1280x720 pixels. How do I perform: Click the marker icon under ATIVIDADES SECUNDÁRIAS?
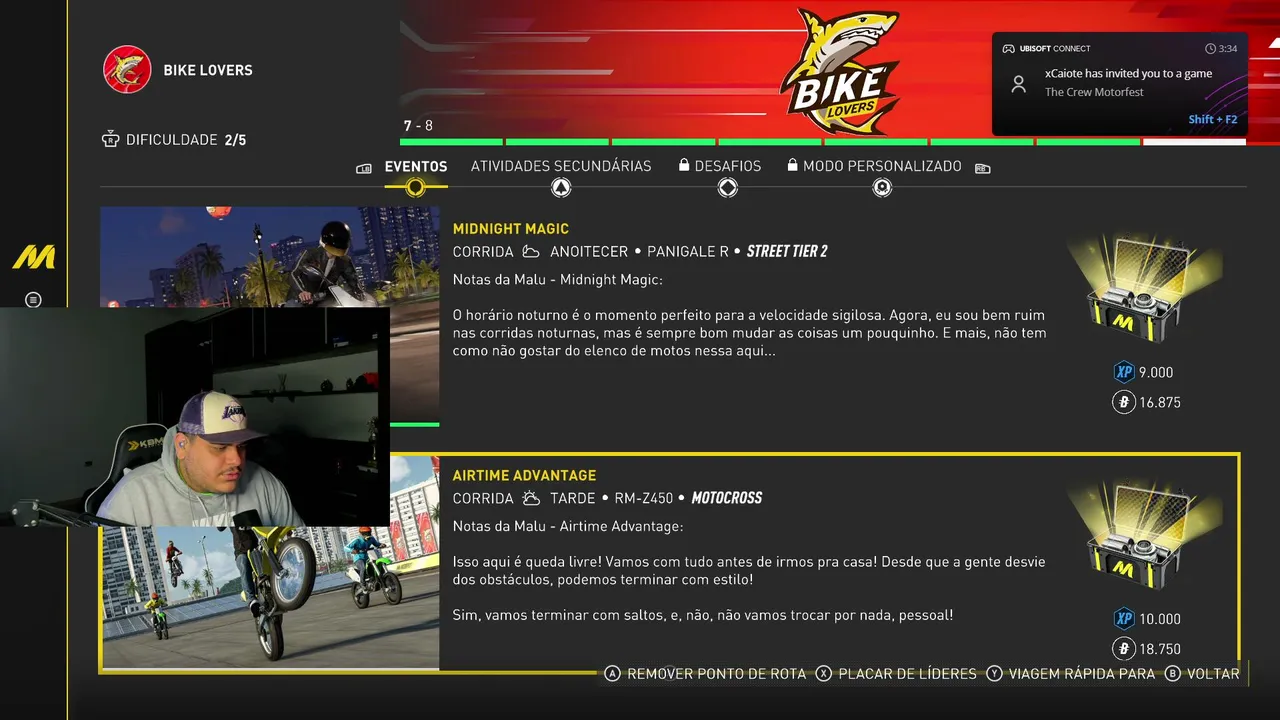pyautogui.click(x=561, y=187)
